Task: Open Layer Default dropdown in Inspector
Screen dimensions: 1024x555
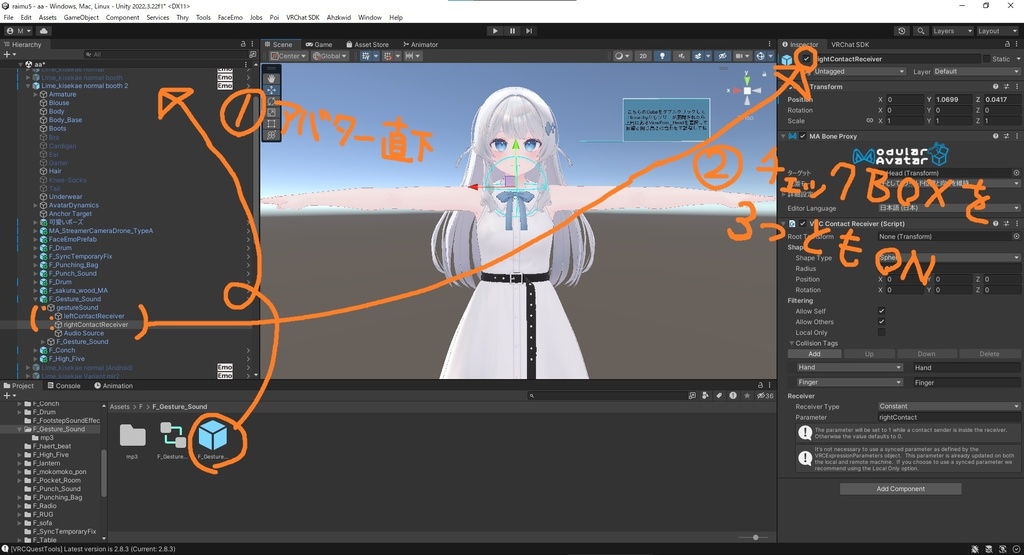Action: (976, 71)
